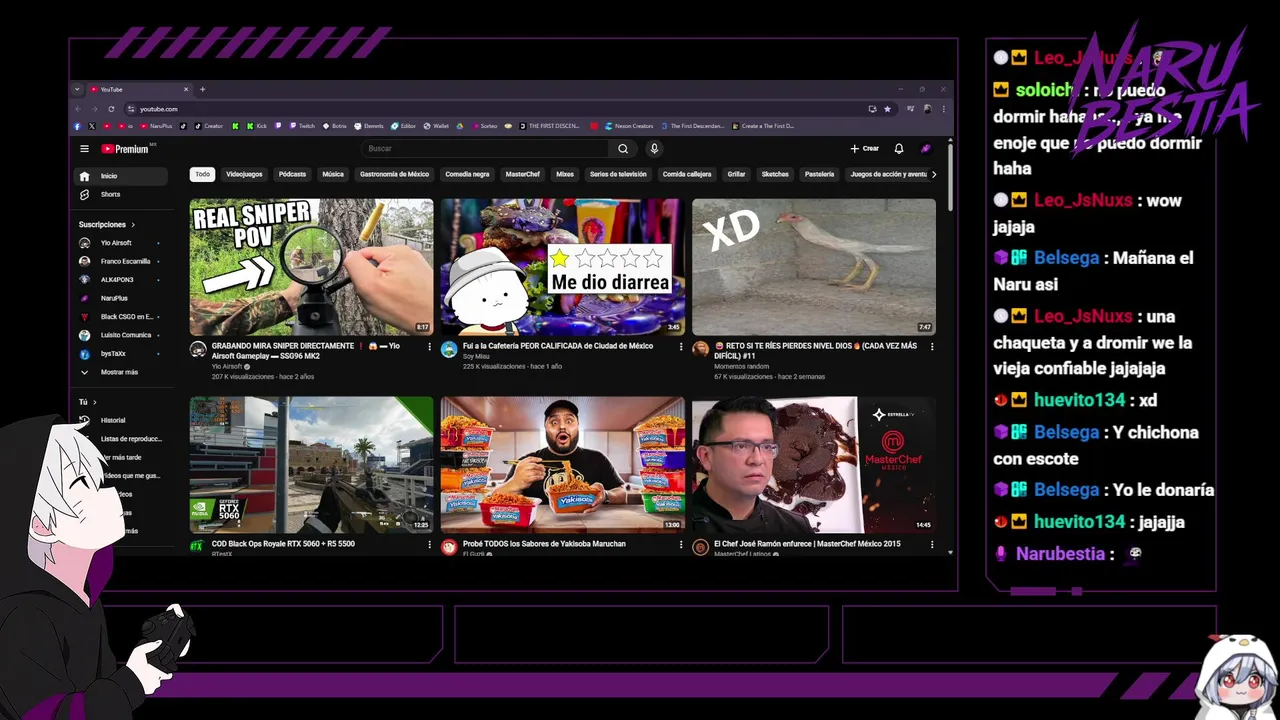The width and height of the screenshot is (1280, 720).
Task: Expand the Tú section chevron
Action: pos(94,402)
